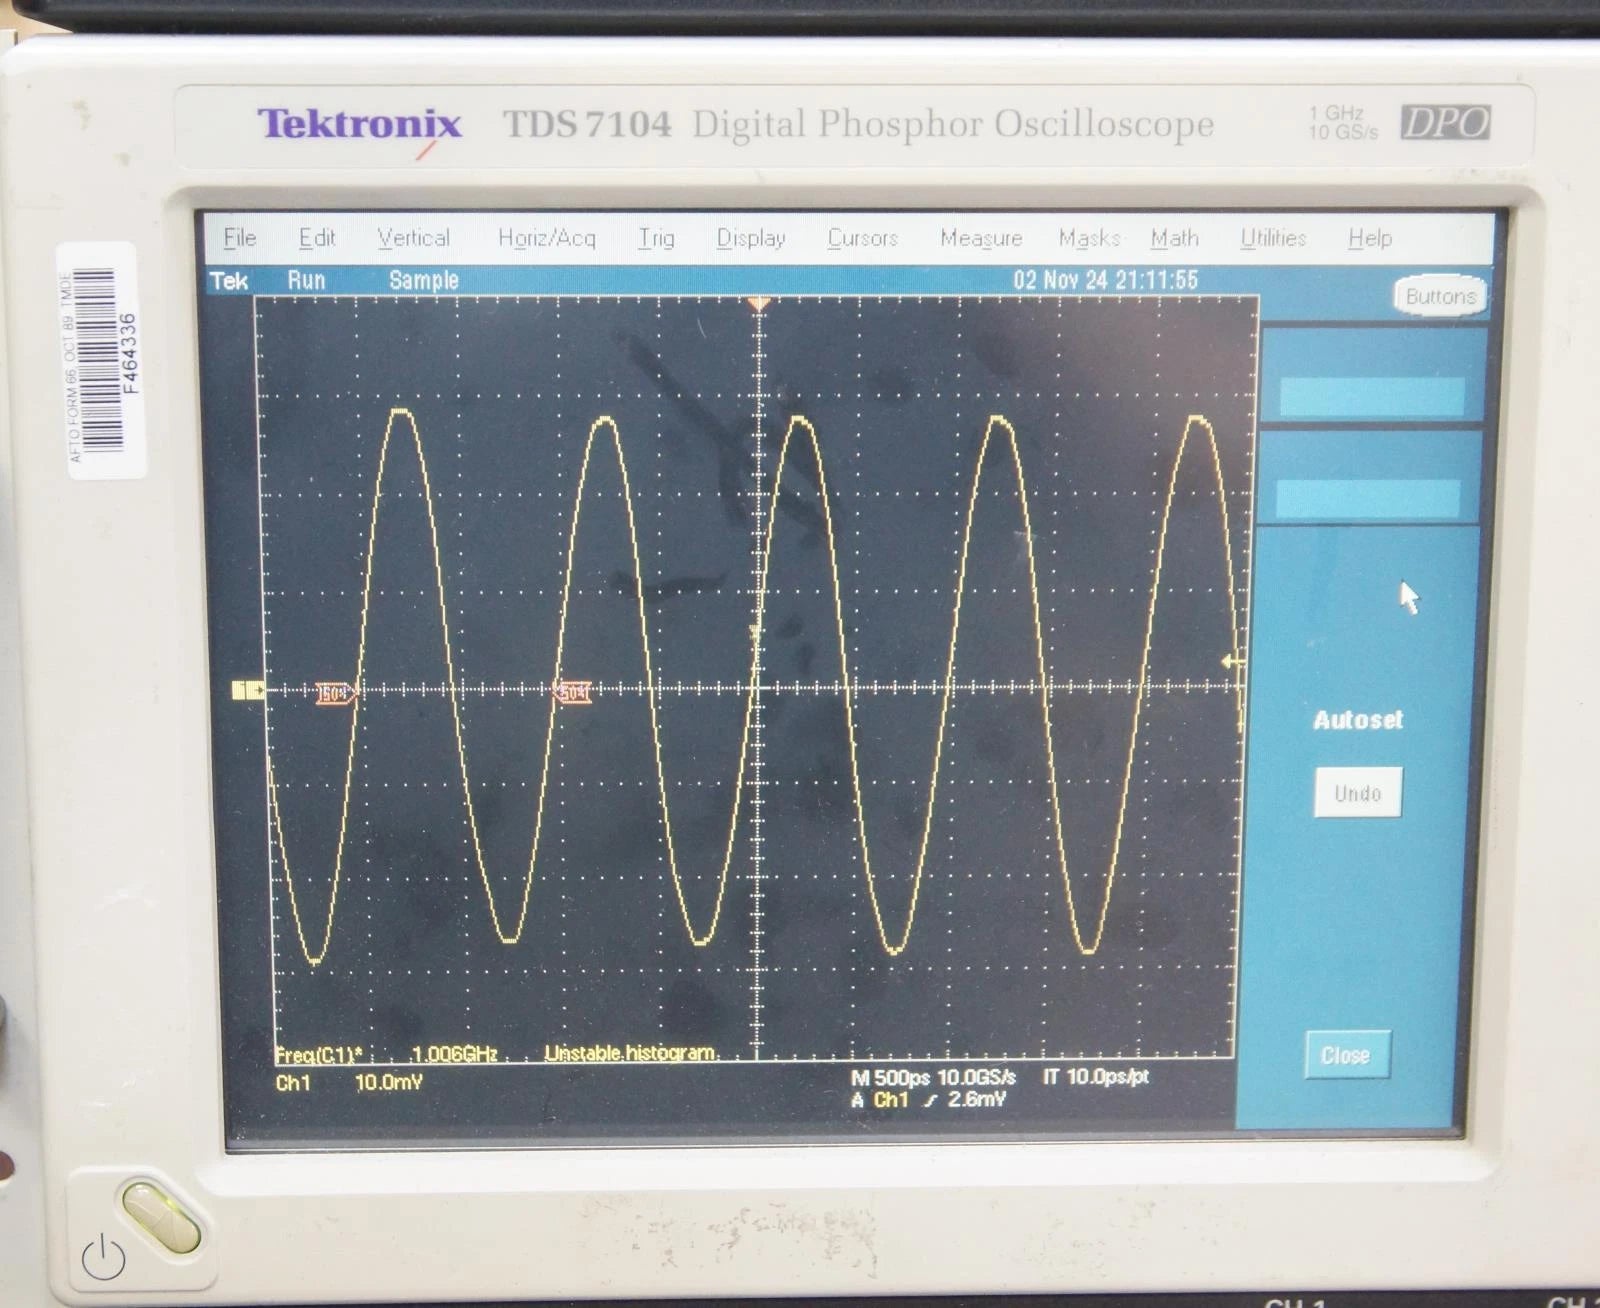The width and height of the screenshot is (1600, 1308).
Task: Click the Tek logo label
Action: click(x=229, y=281)
